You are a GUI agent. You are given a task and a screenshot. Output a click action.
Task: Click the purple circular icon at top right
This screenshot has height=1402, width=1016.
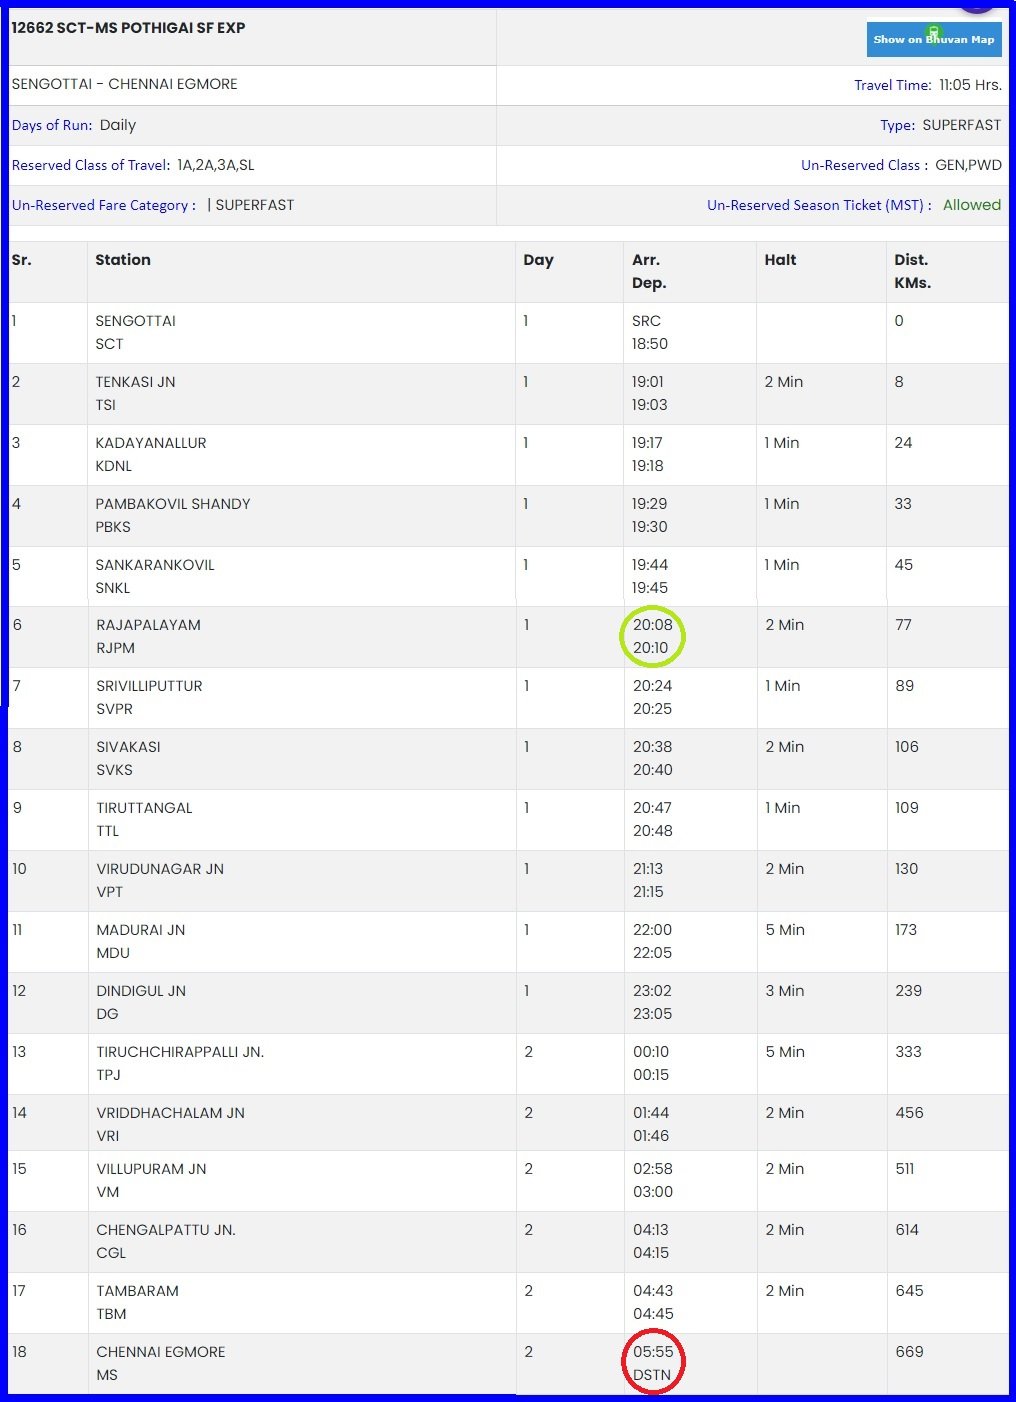[977, 5]
